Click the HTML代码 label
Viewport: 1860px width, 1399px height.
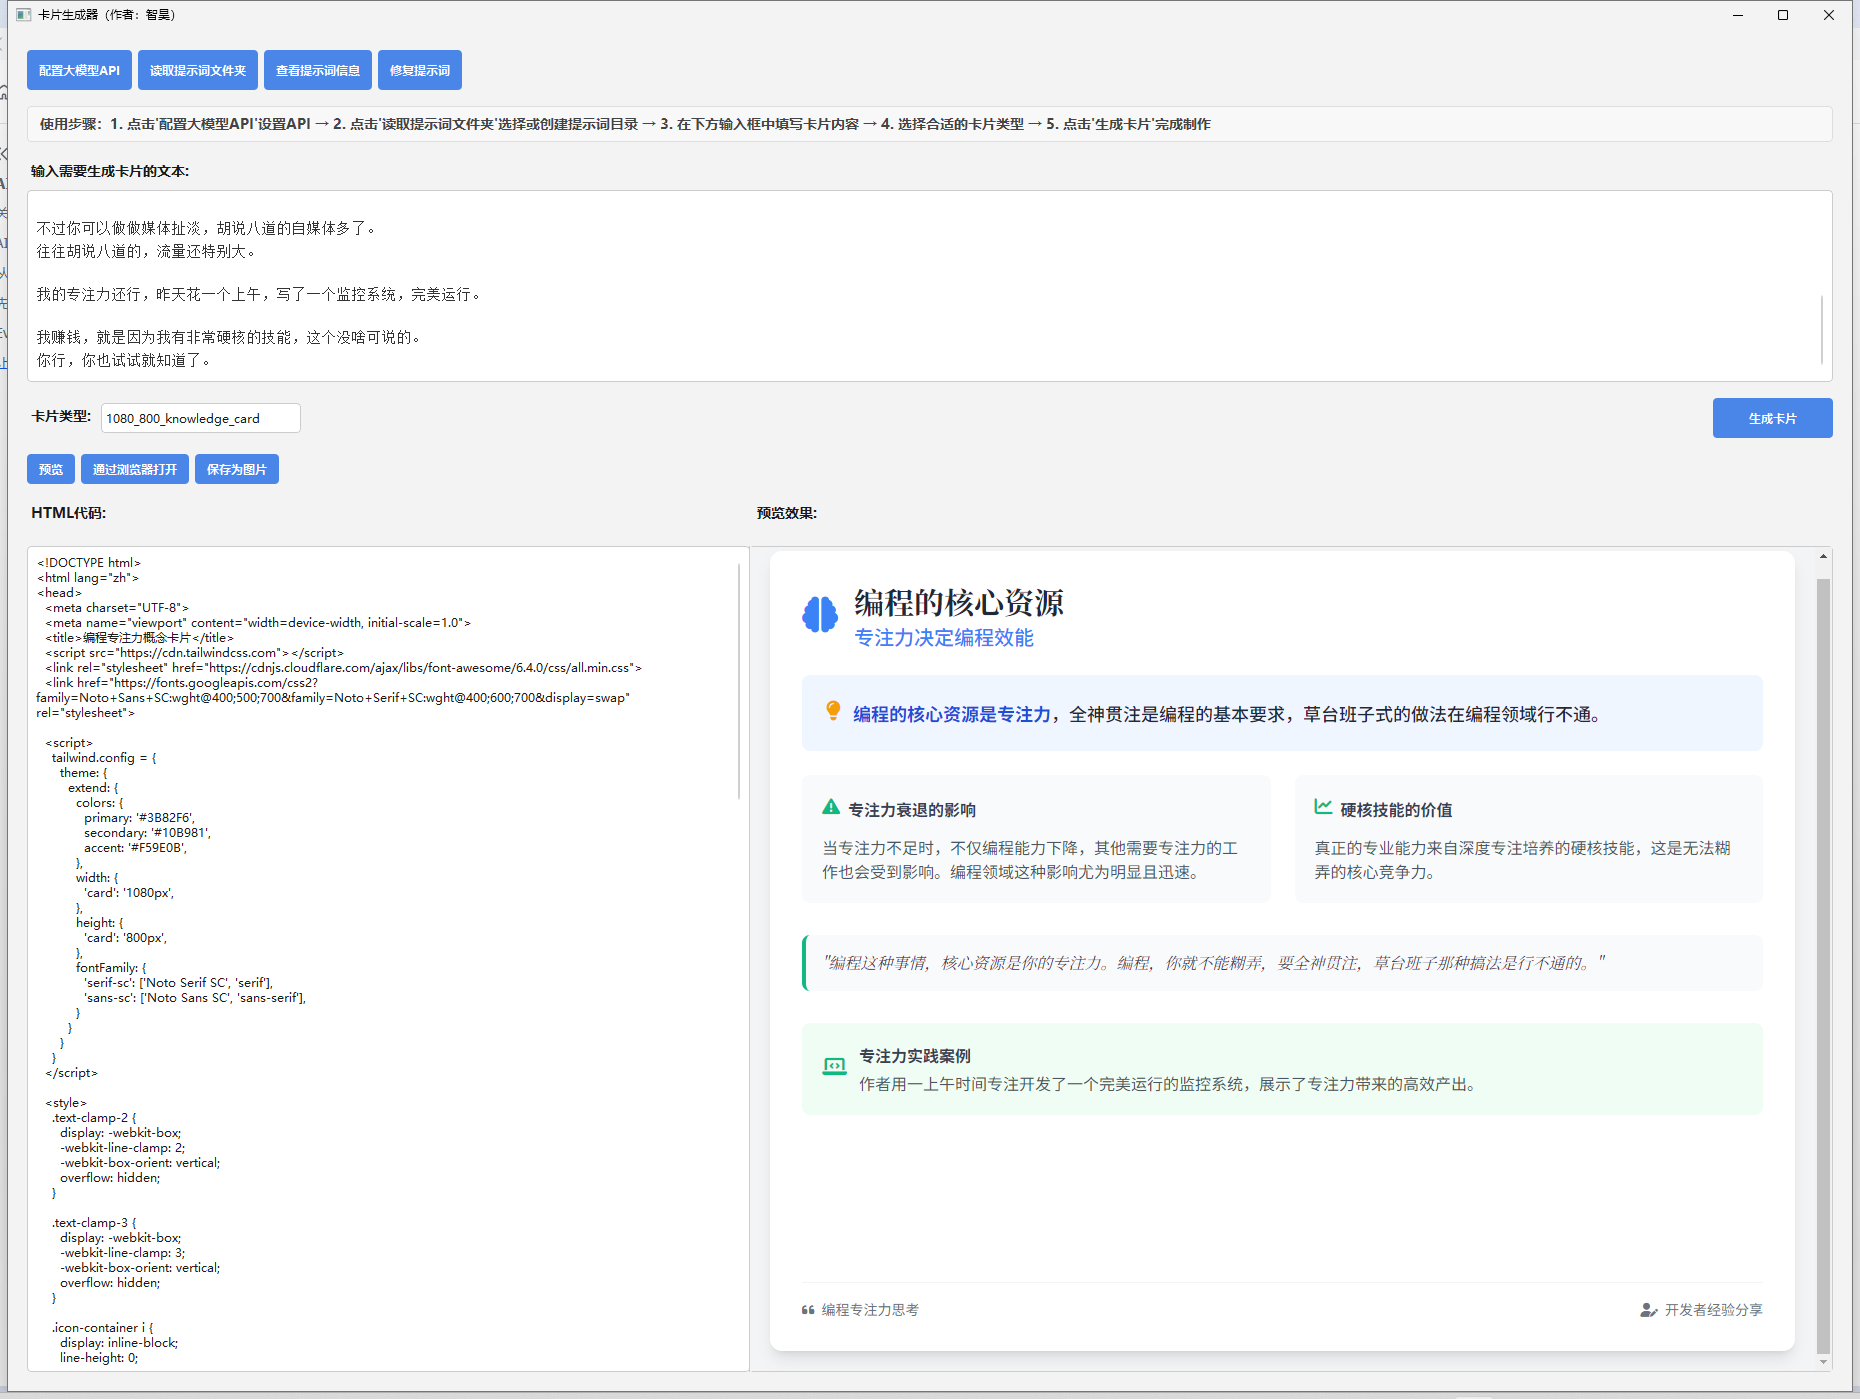coord(68,513)
